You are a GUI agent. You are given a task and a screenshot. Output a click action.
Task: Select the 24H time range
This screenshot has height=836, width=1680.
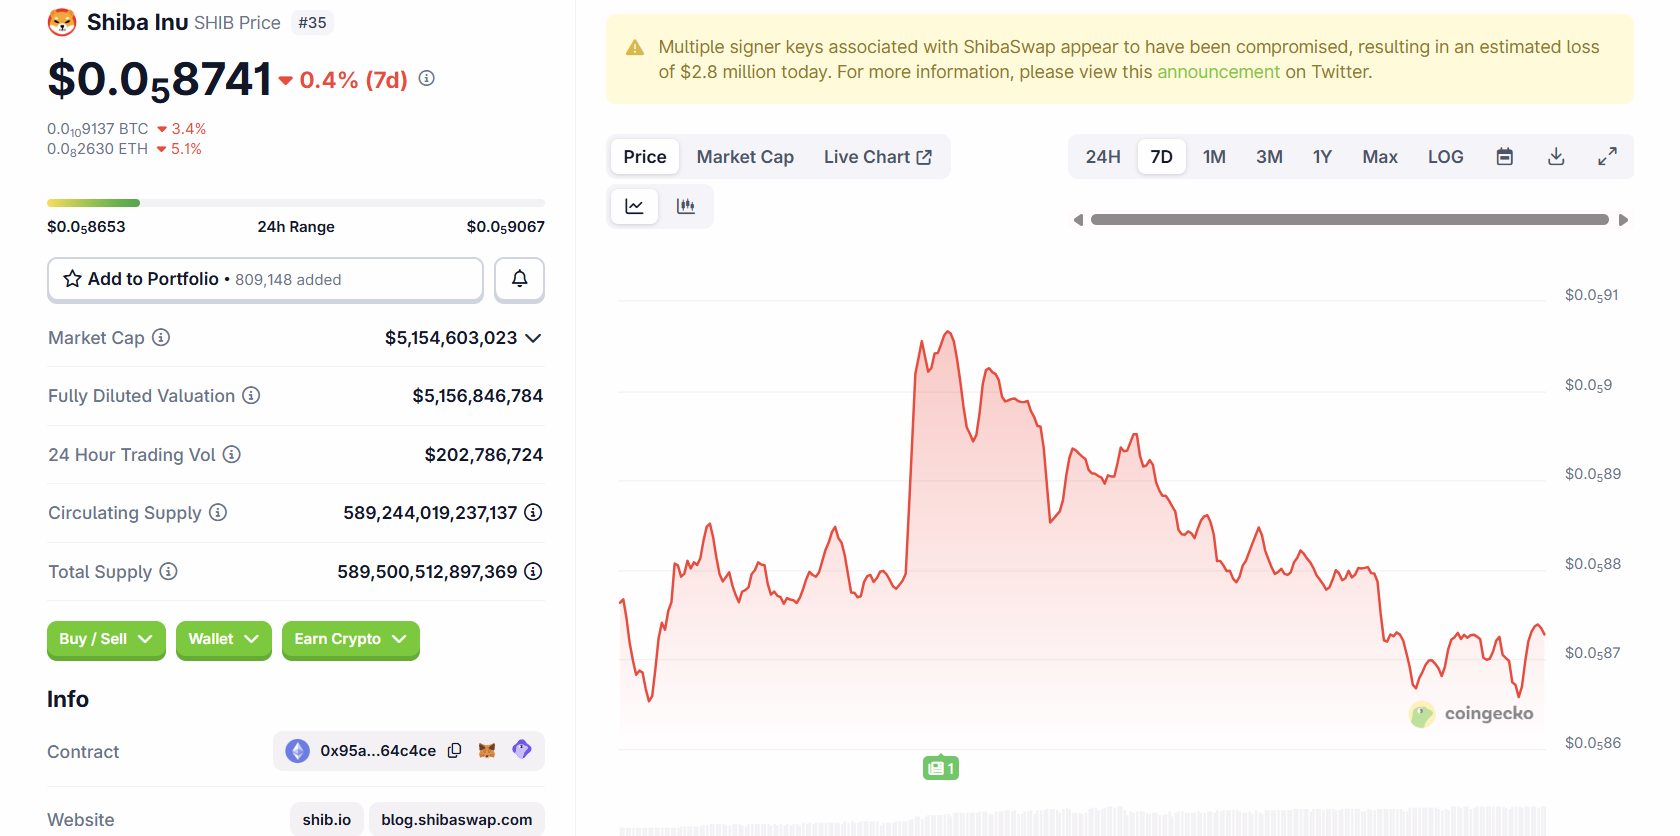point(1103,157)
